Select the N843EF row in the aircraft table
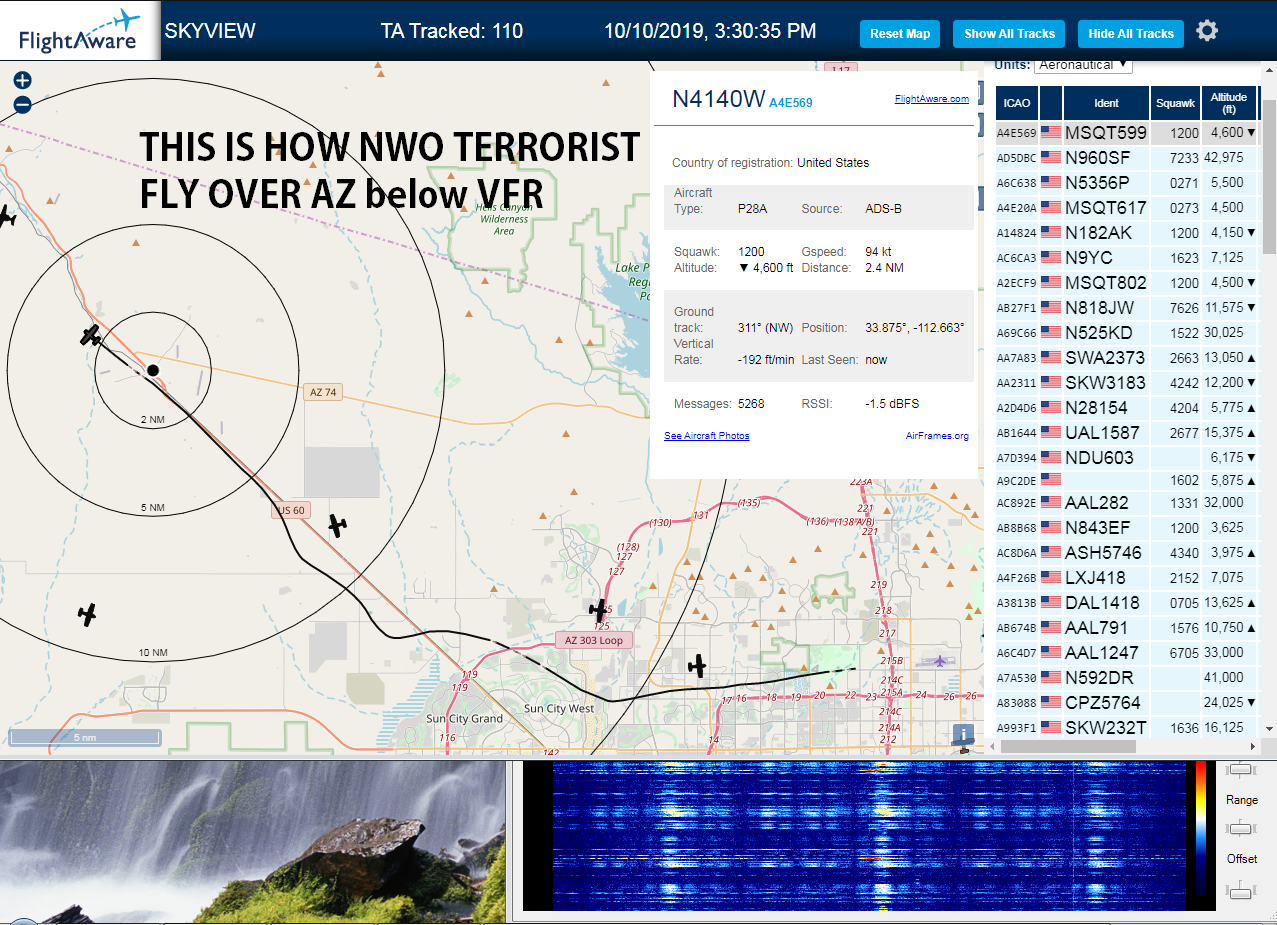This screenshot has height=925, width=1277. (x=1126, y=527)
